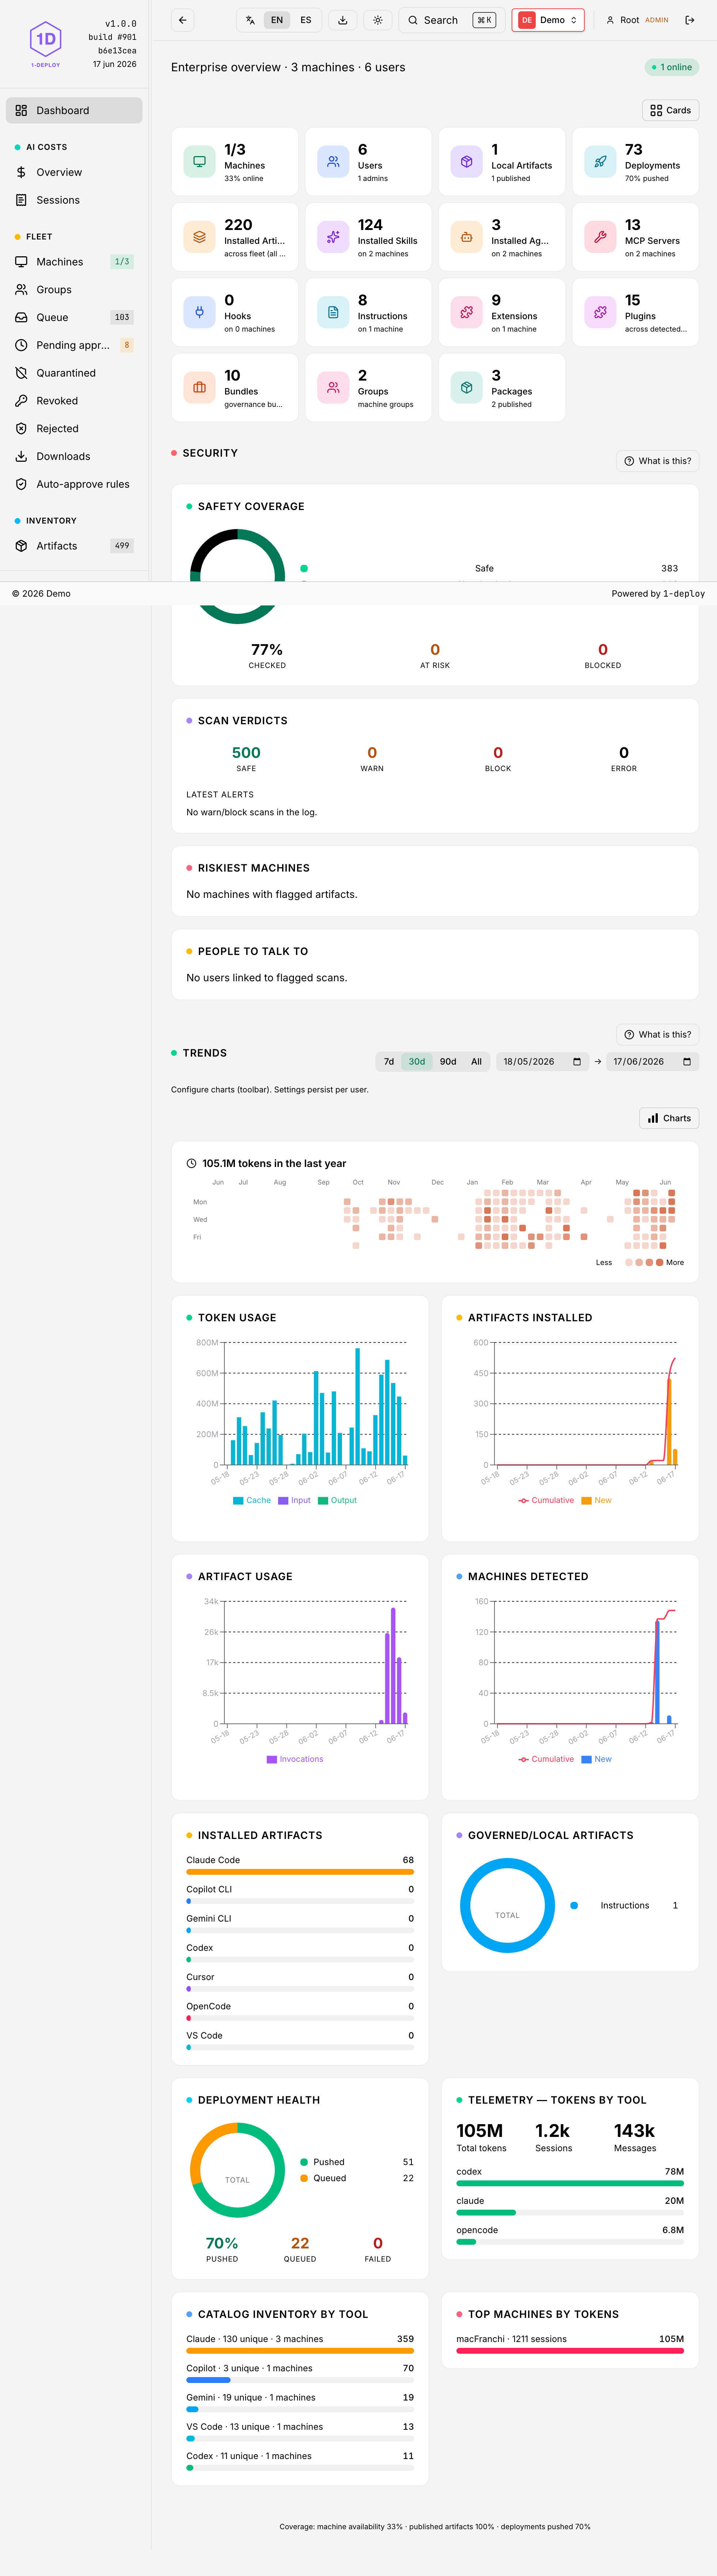Open Quarantined in sidebar
This screenshot has width=717, height=2576.
[74, 373]
